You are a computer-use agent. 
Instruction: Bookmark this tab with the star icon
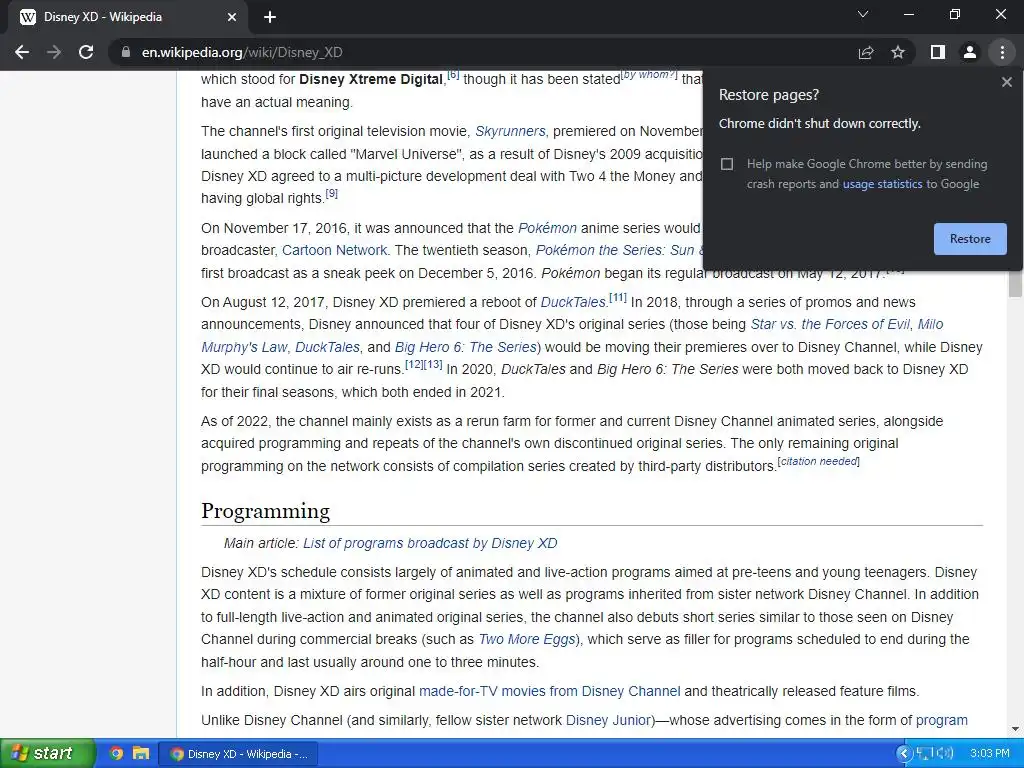pyautogui.click(x=898, y=52)
